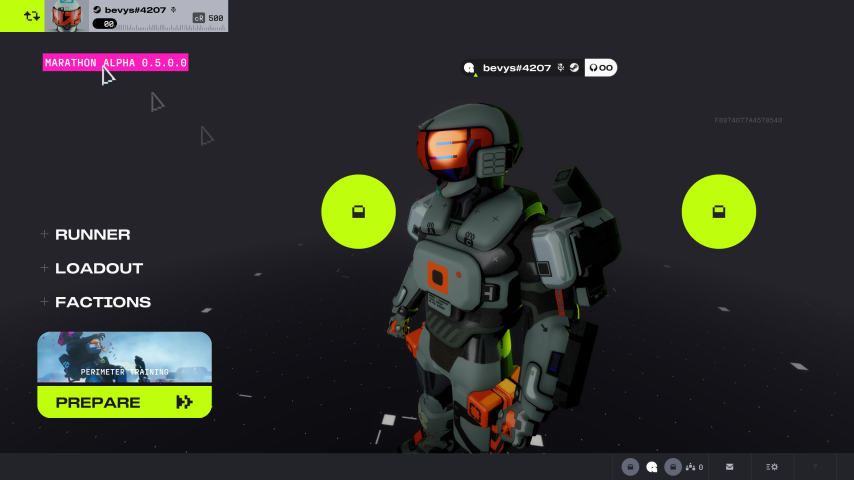Click the help question mark icon

[x=815, y=467]
